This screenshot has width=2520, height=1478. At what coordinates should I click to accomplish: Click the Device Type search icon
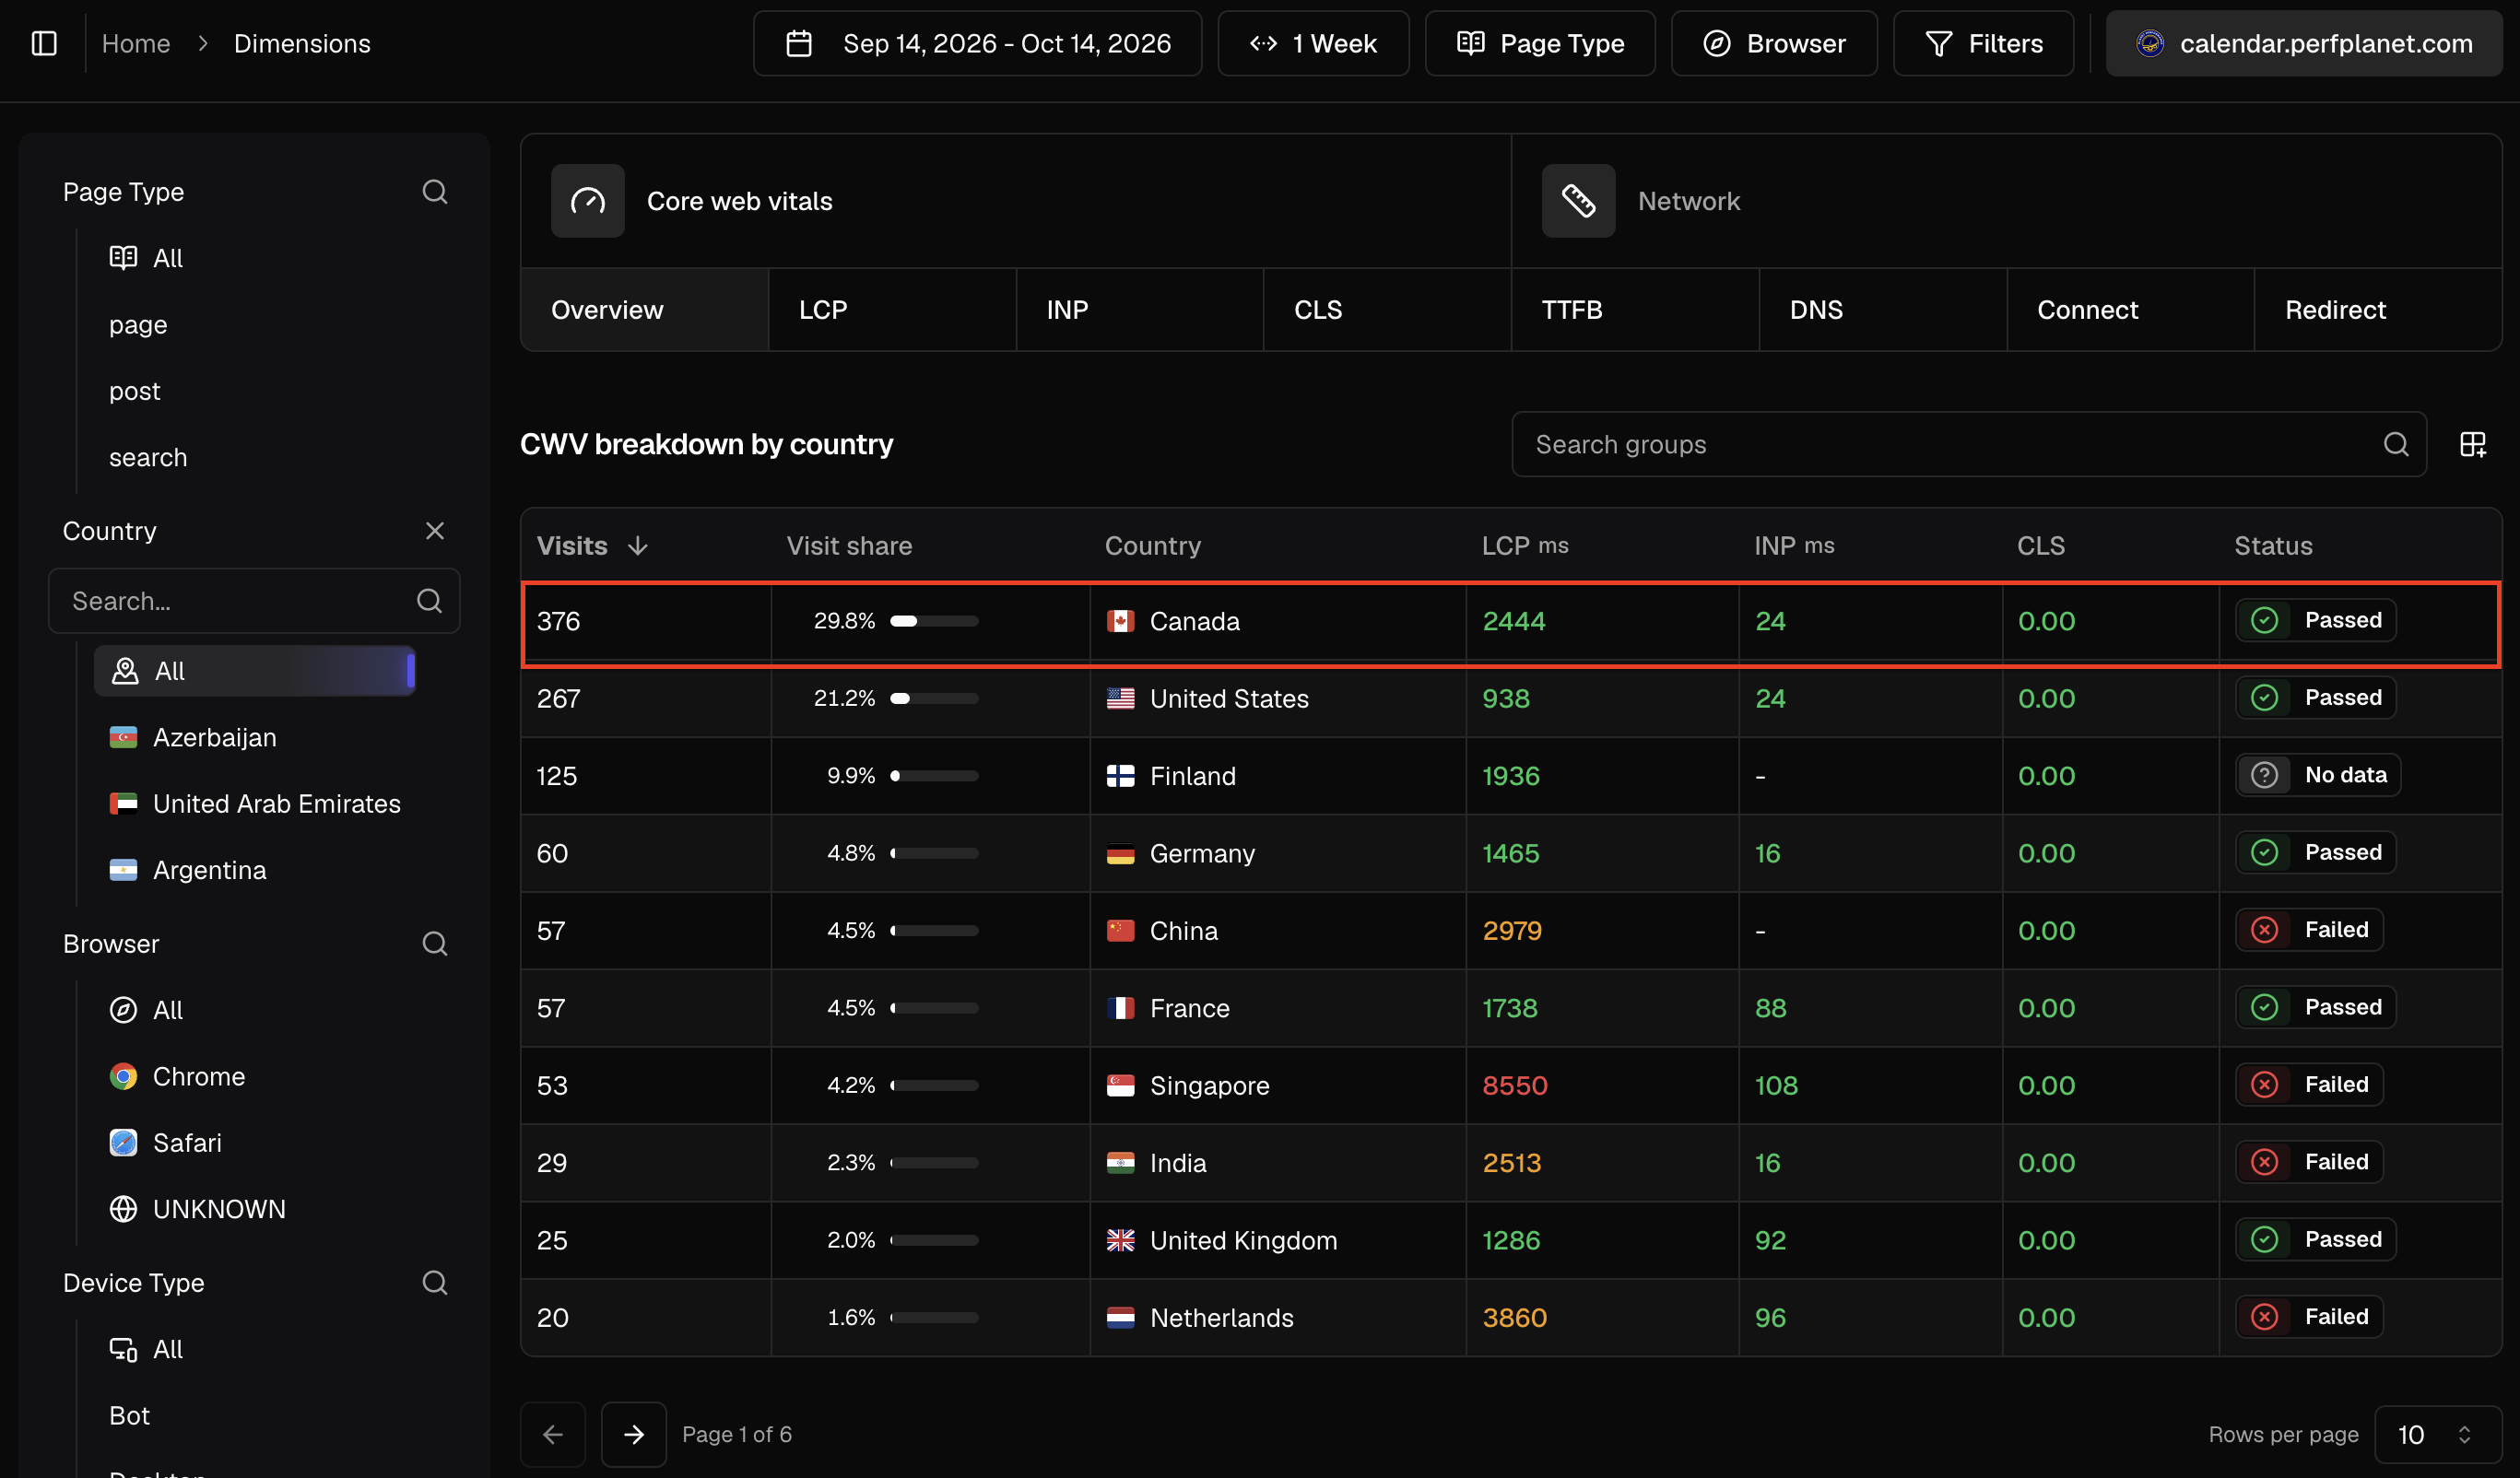(435, 1282)
